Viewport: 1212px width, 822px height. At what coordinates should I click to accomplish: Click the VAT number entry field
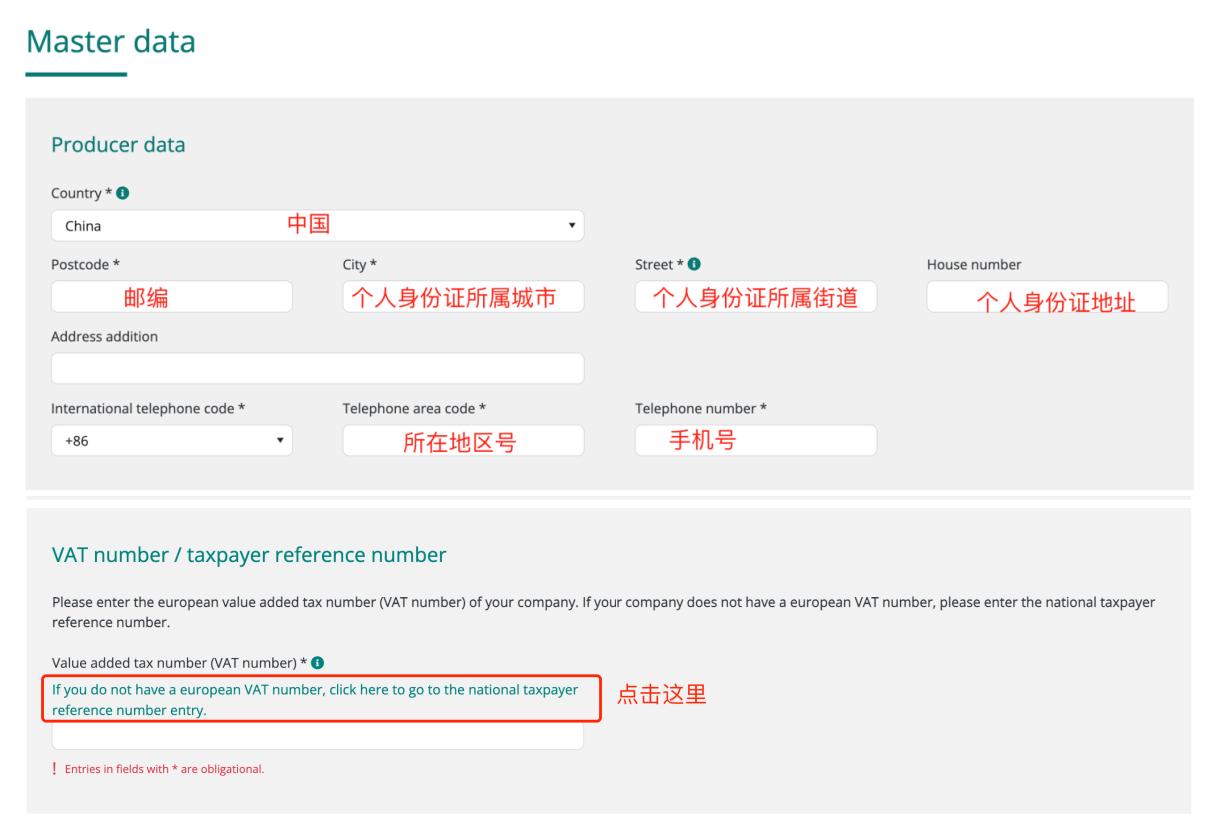tap(317, 737)
